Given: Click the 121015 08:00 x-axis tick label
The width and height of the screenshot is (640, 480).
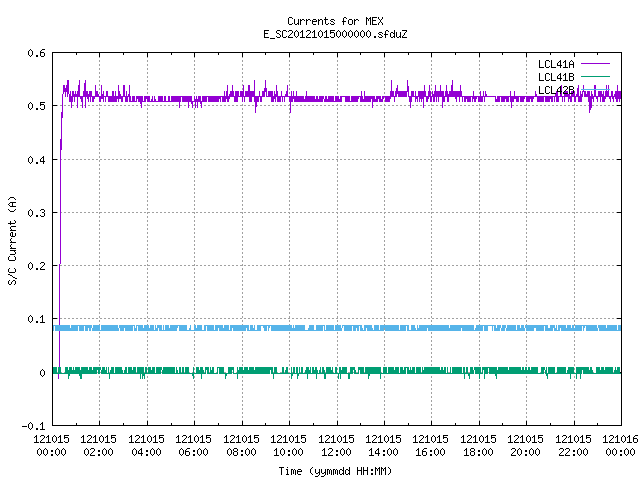Looking at the screenshot, I should (241, 446).
